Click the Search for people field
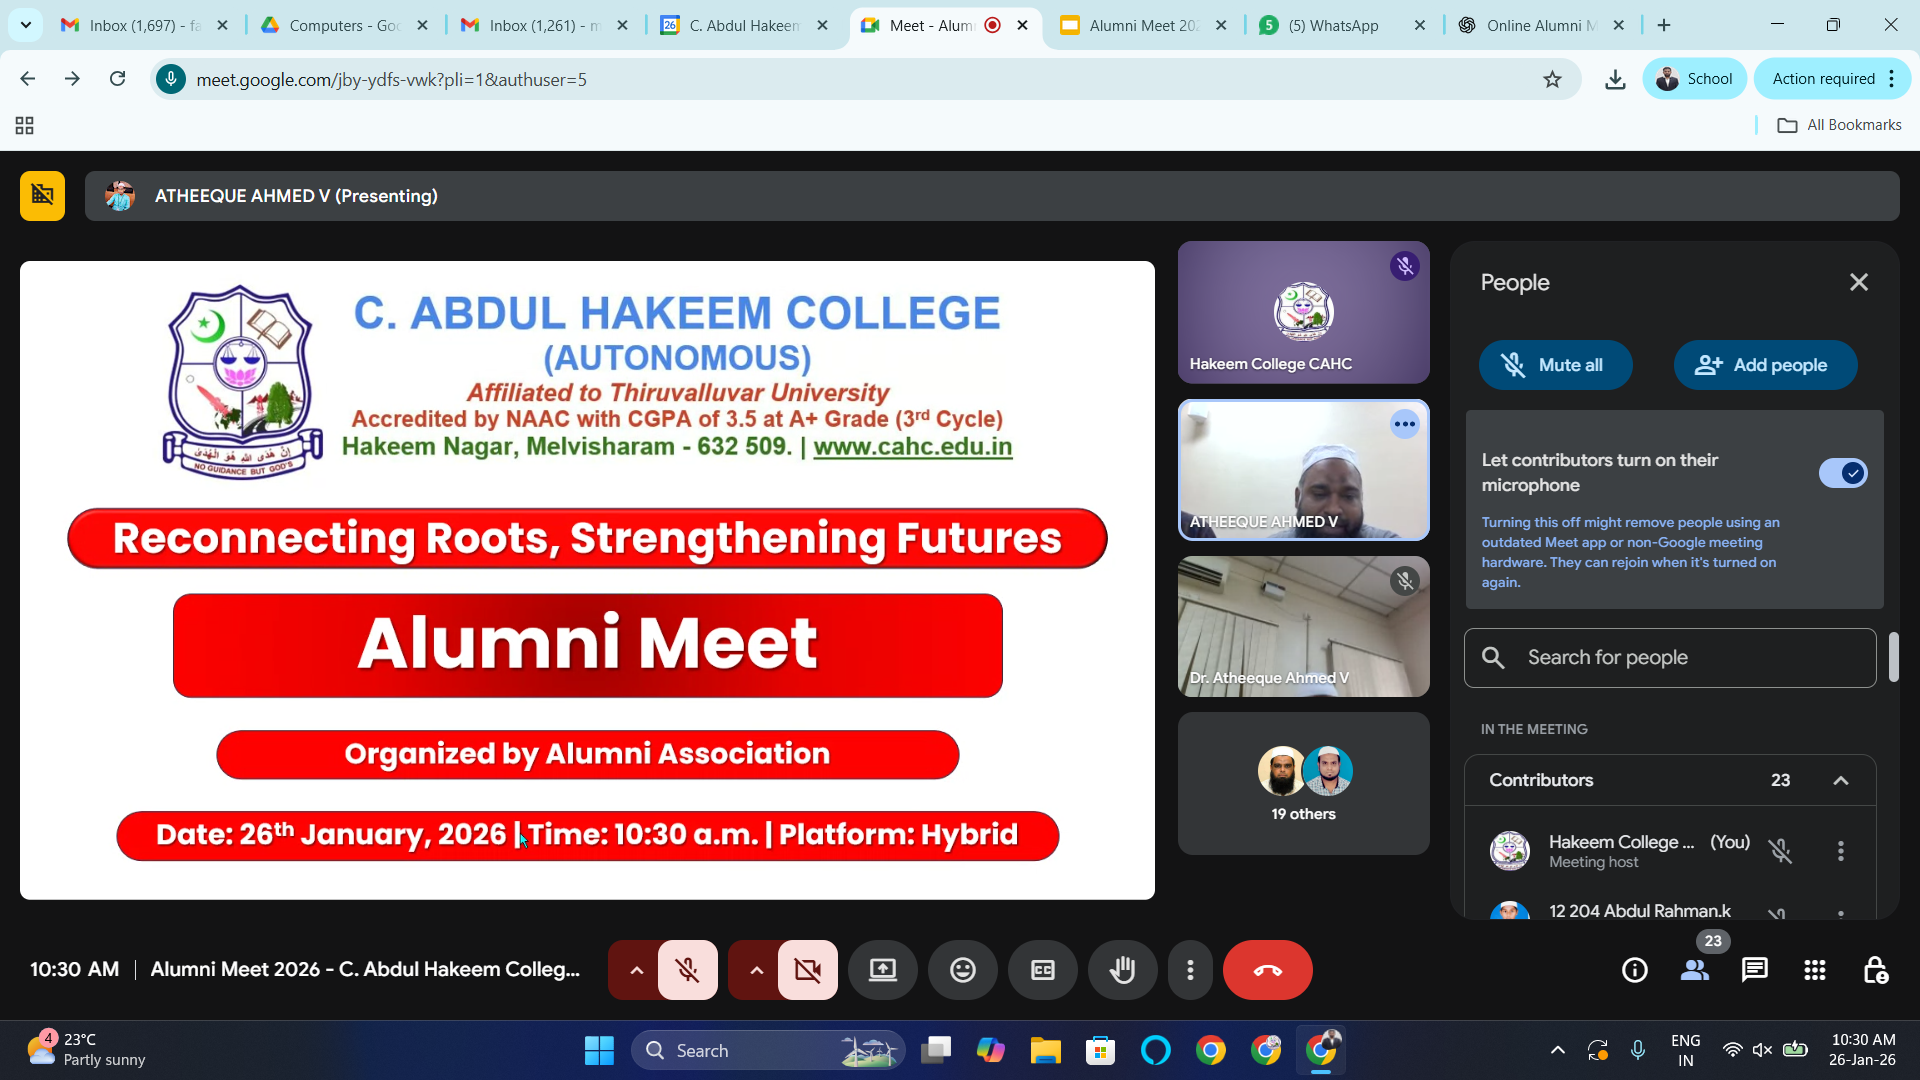This screenshot has height=1080, width=1920. [1670, 658]
